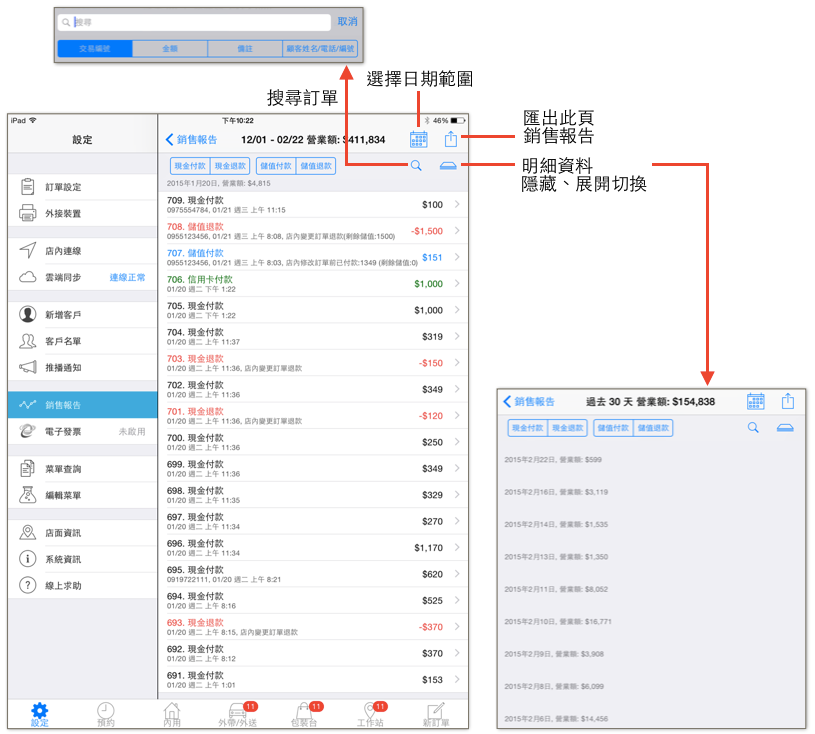Tap the export sales report share icon

coord(451,139)
